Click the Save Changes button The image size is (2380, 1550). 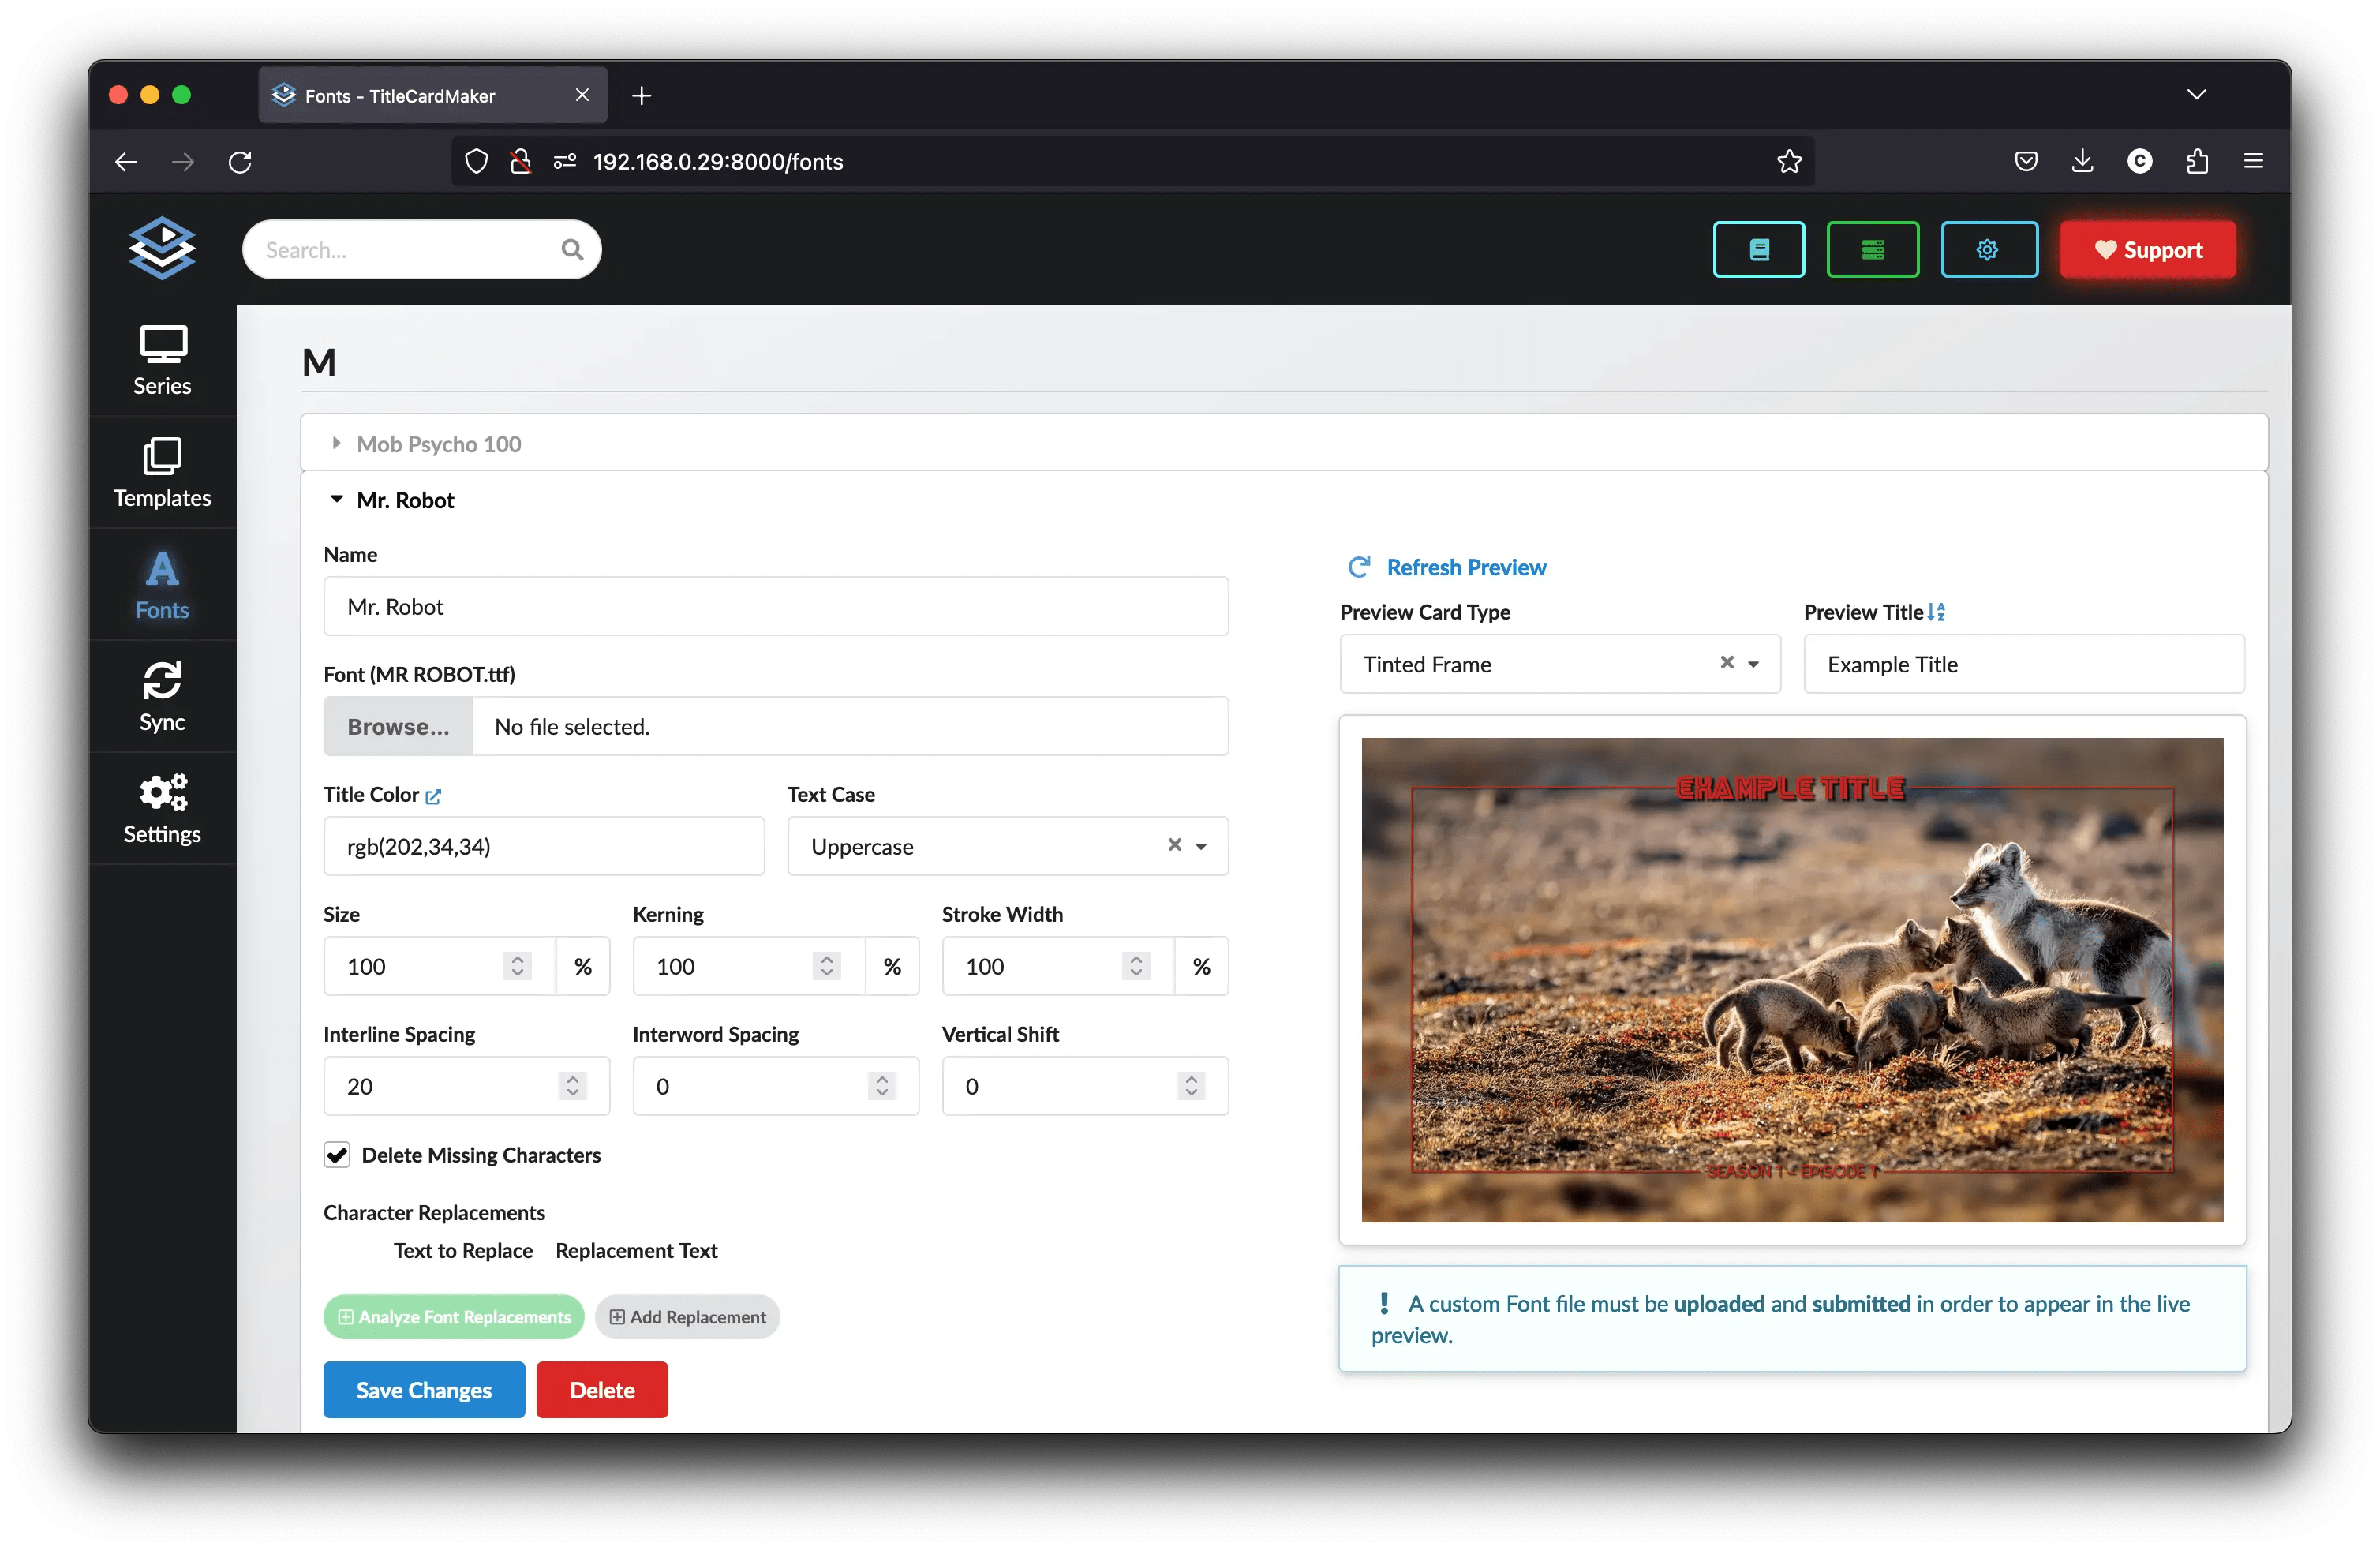pos(423,1389)
